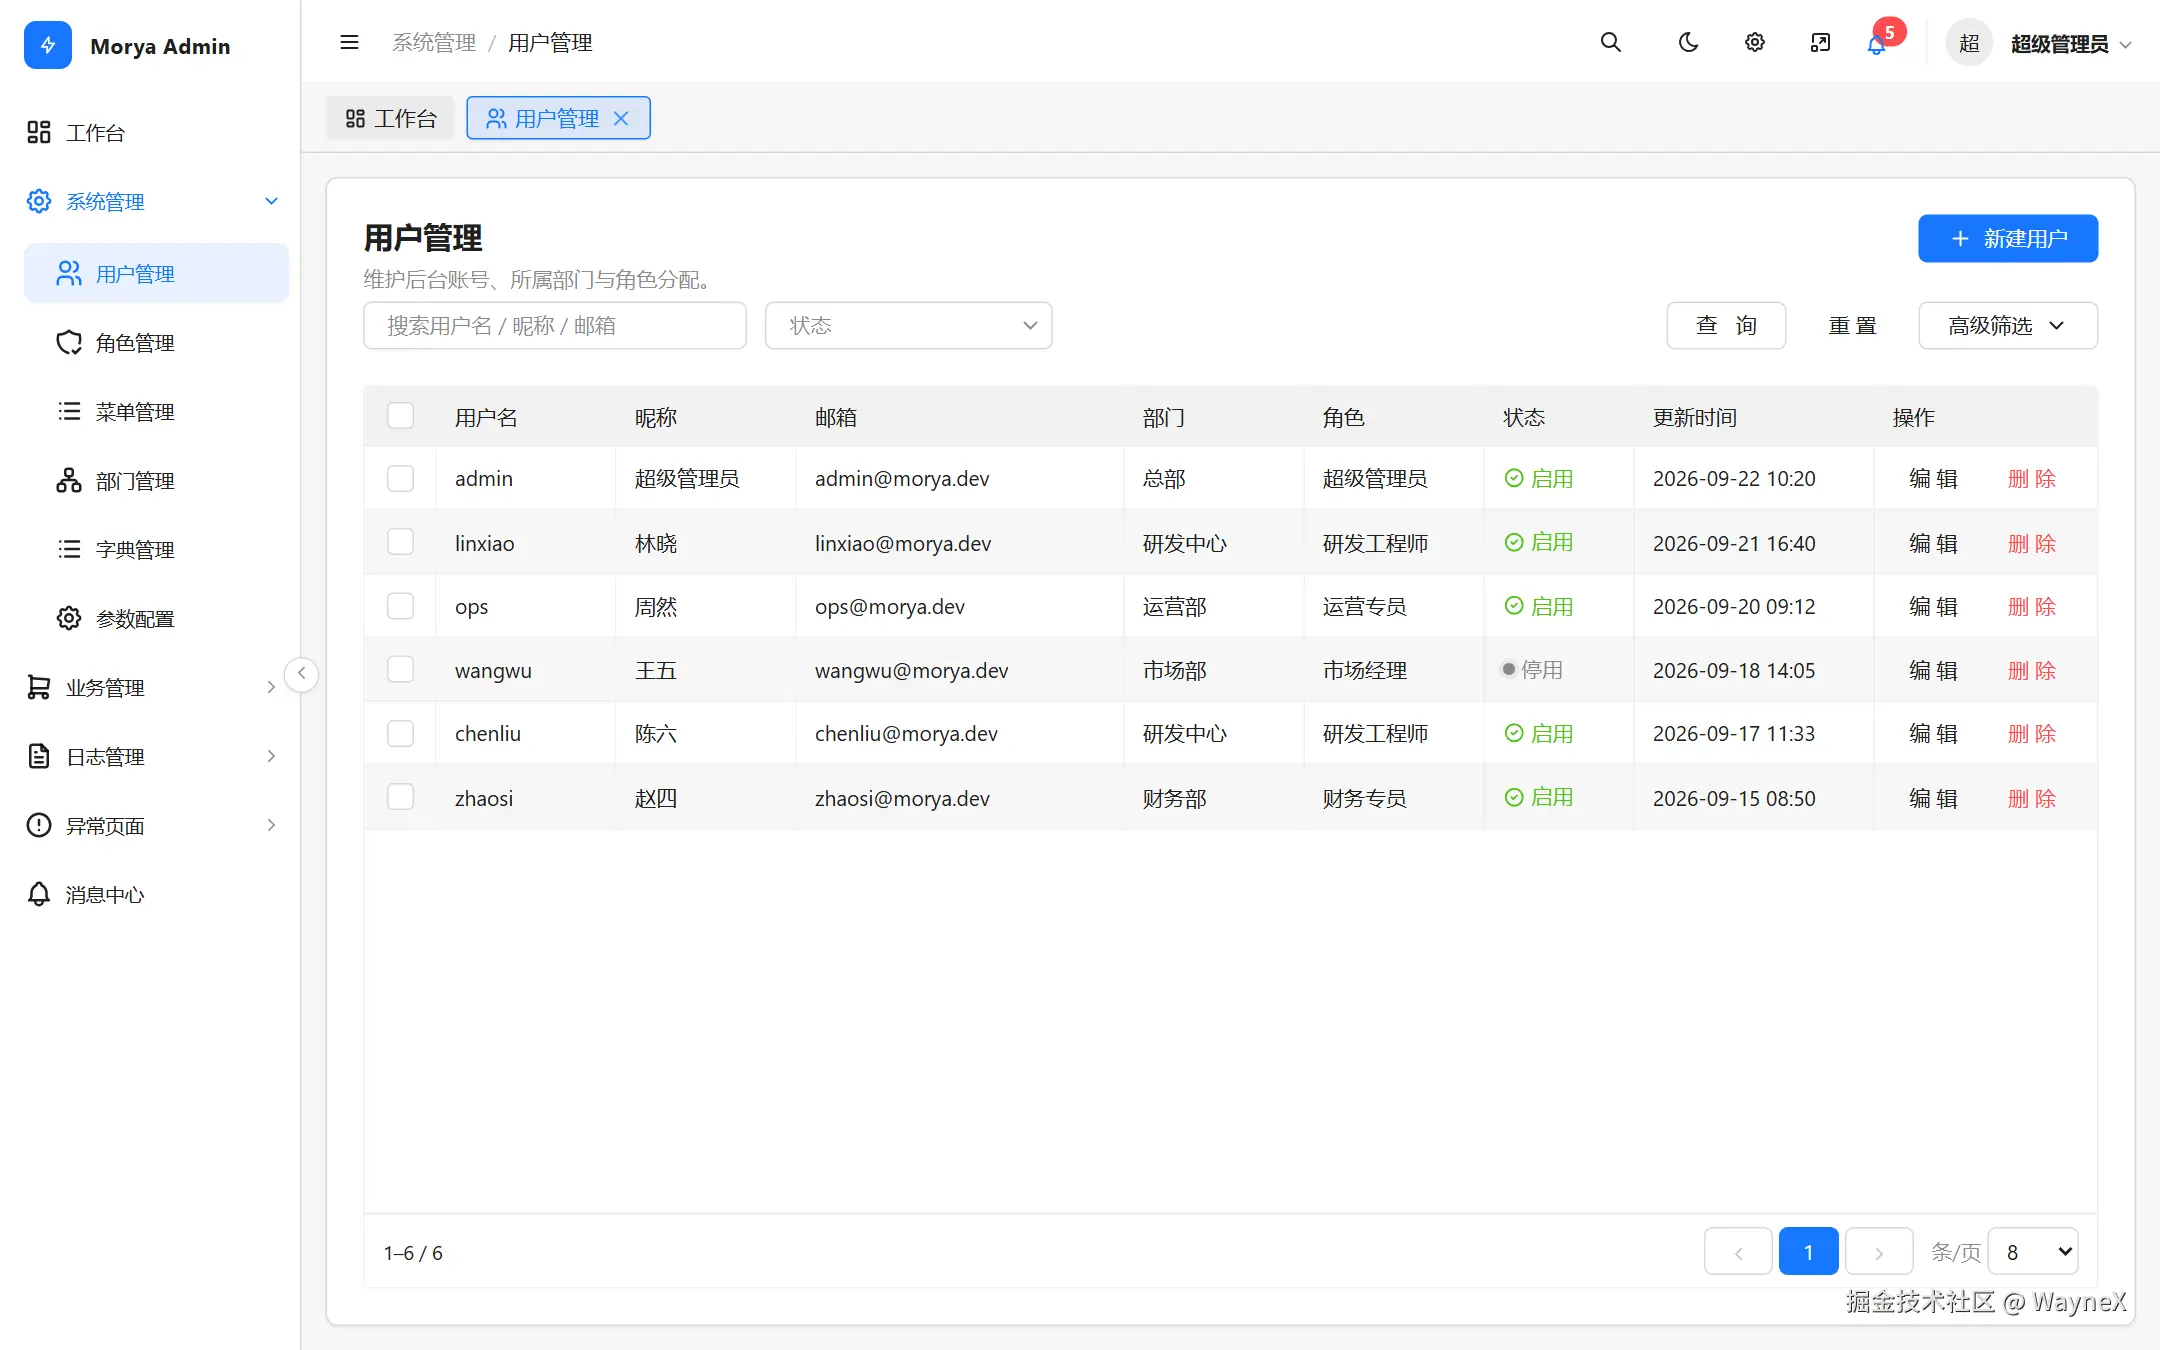Select page 1 in pagination
The height and width of the screenshot is (1350, 2160).
click(1808, 1252)
